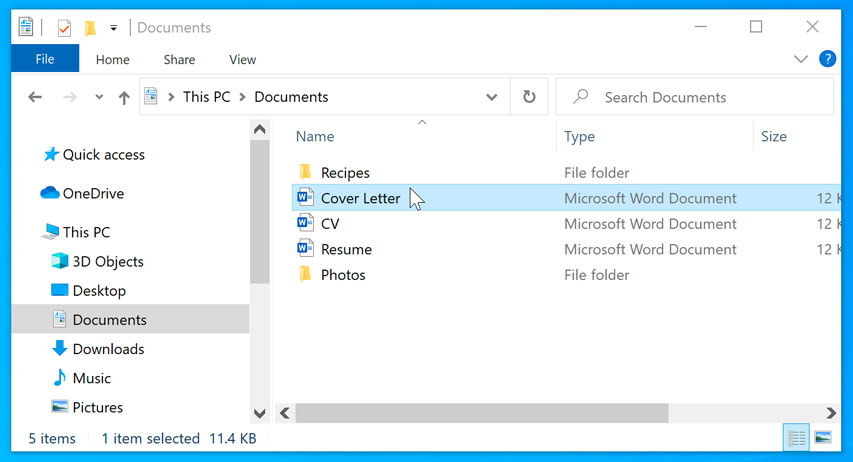Click Documents in the address path
The image size is (853, 462).
point(291,97)
